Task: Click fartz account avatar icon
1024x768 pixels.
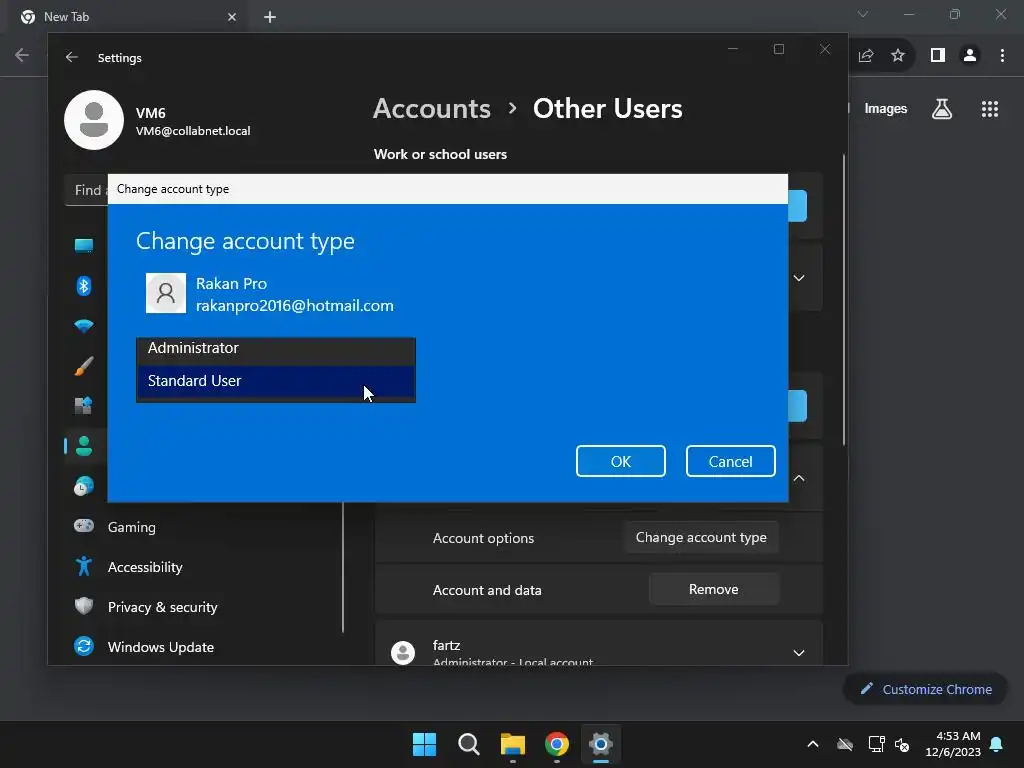Action: [403, 652]
